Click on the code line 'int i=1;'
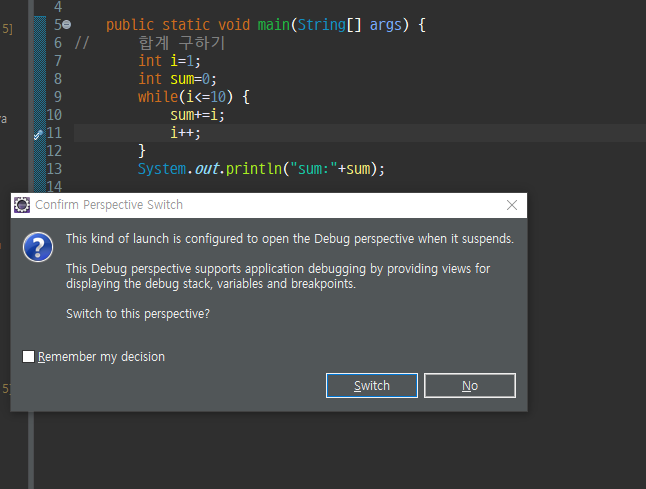Image resolution: width=646 pixels, height=489 pixels. coord(169,61)
